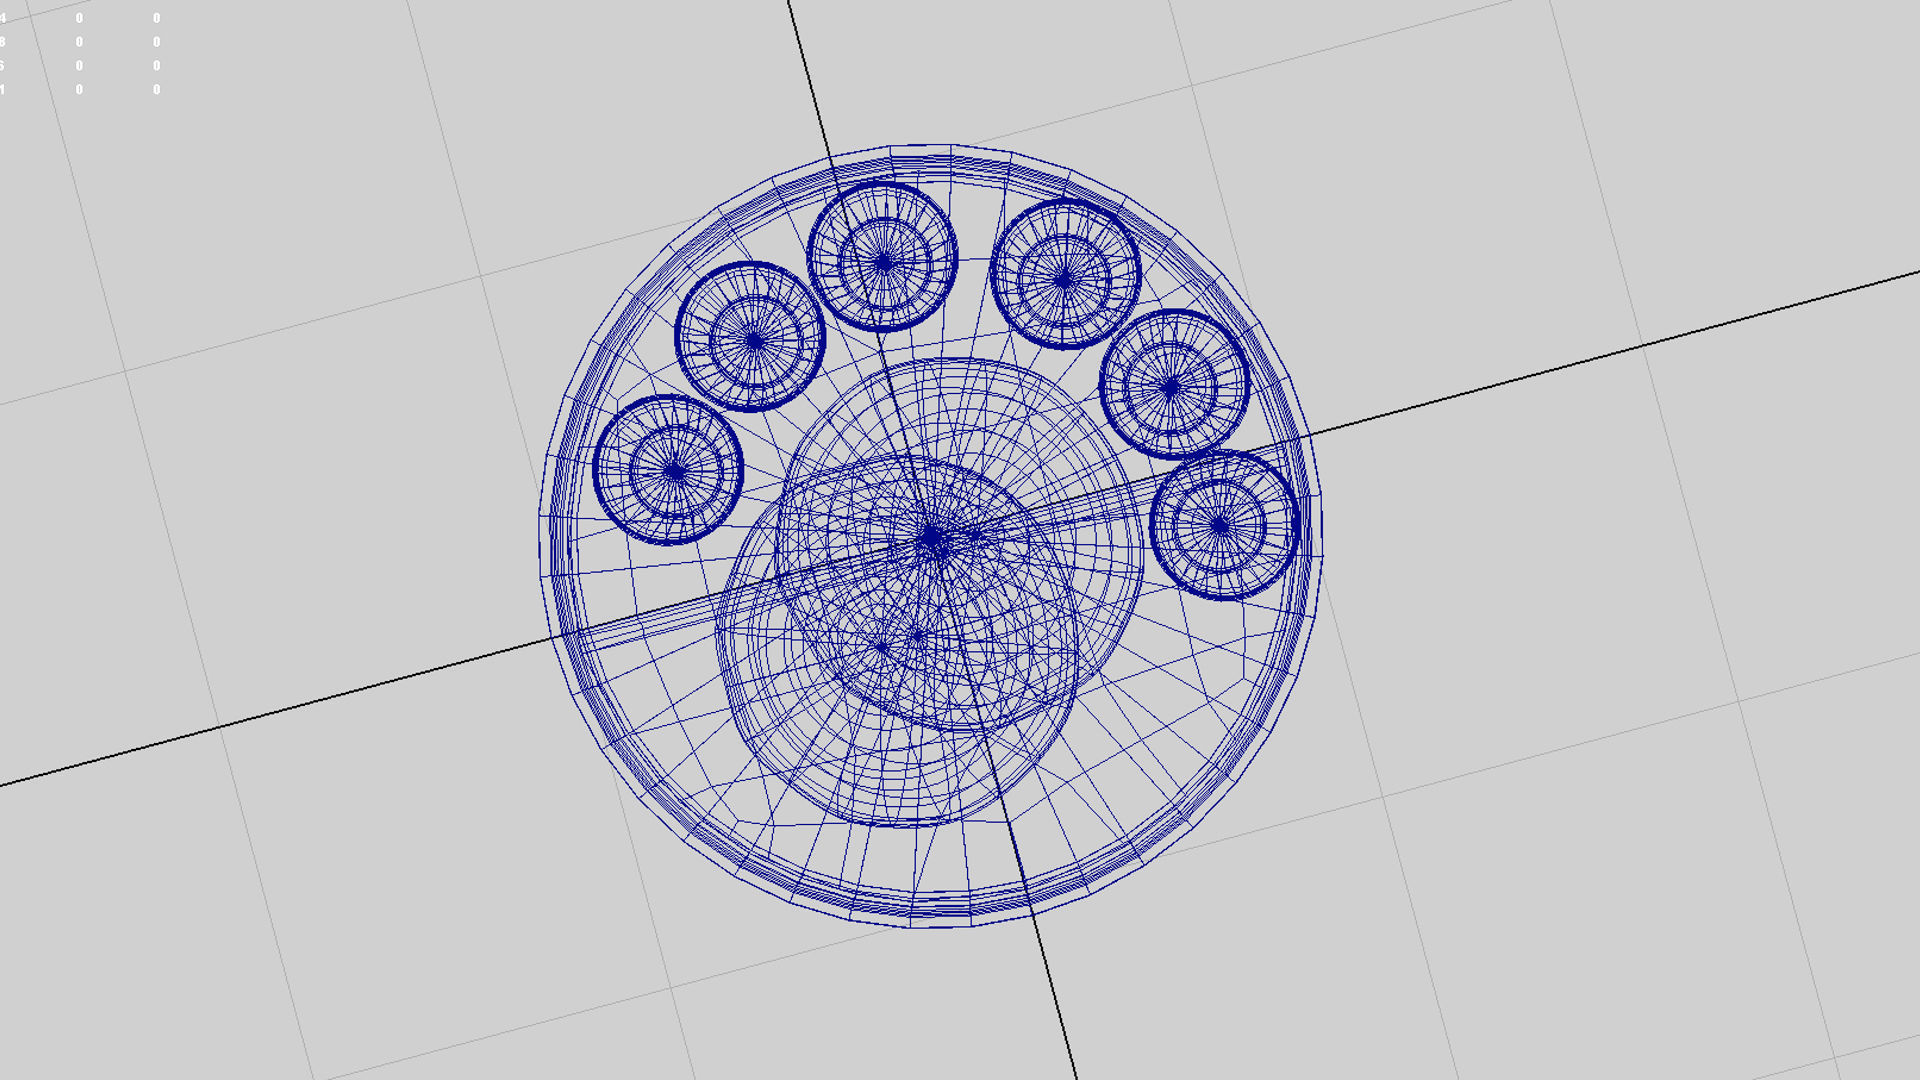Click the black axis line below the dish
This screenshot has height=1080, width=1920.
[1055, 1000]
